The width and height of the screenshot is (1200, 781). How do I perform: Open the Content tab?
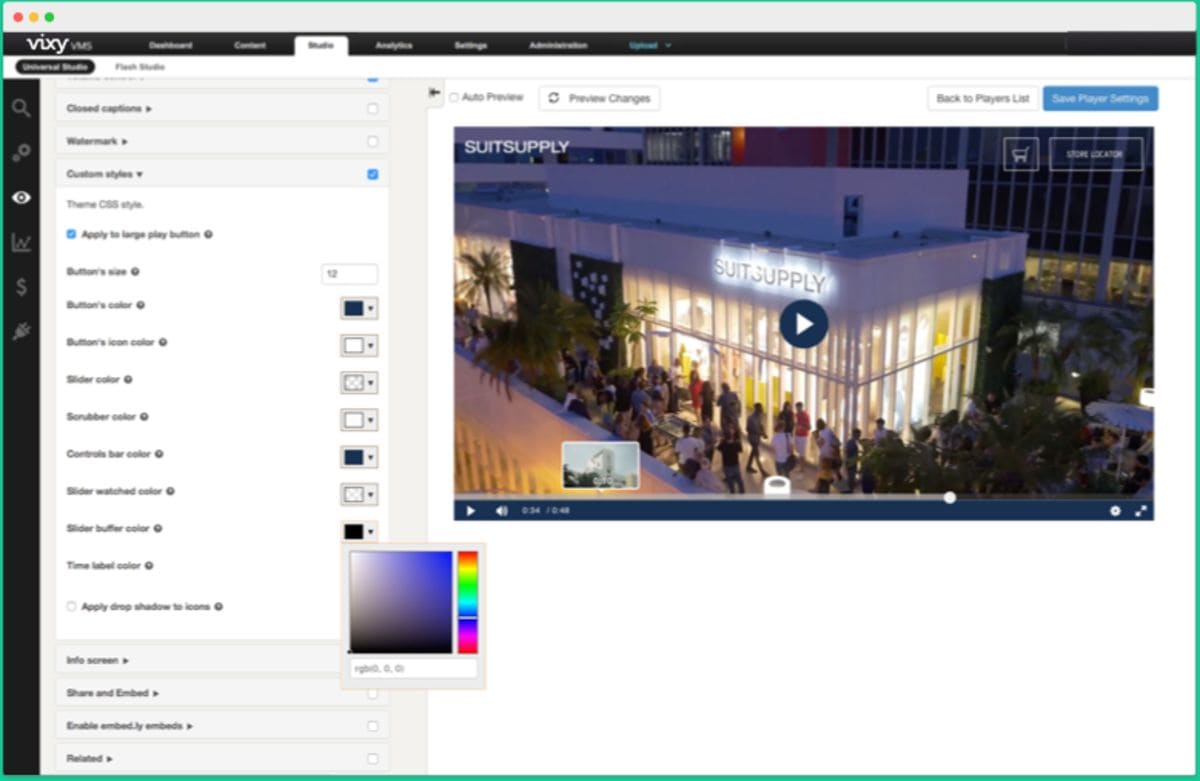click(250, 45)
